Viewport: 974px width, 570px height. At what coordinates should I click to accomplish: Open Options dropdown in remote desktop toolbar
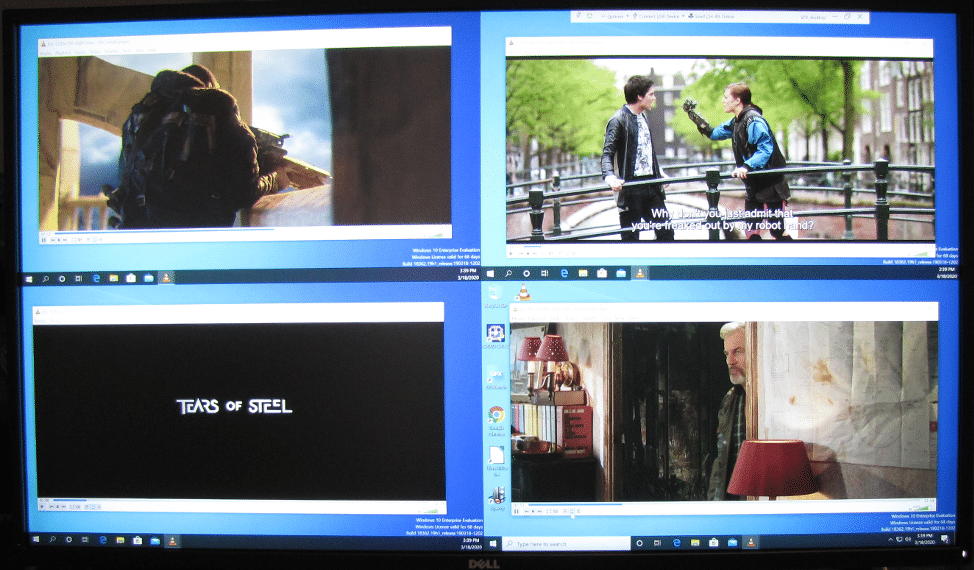click(614, 16)
